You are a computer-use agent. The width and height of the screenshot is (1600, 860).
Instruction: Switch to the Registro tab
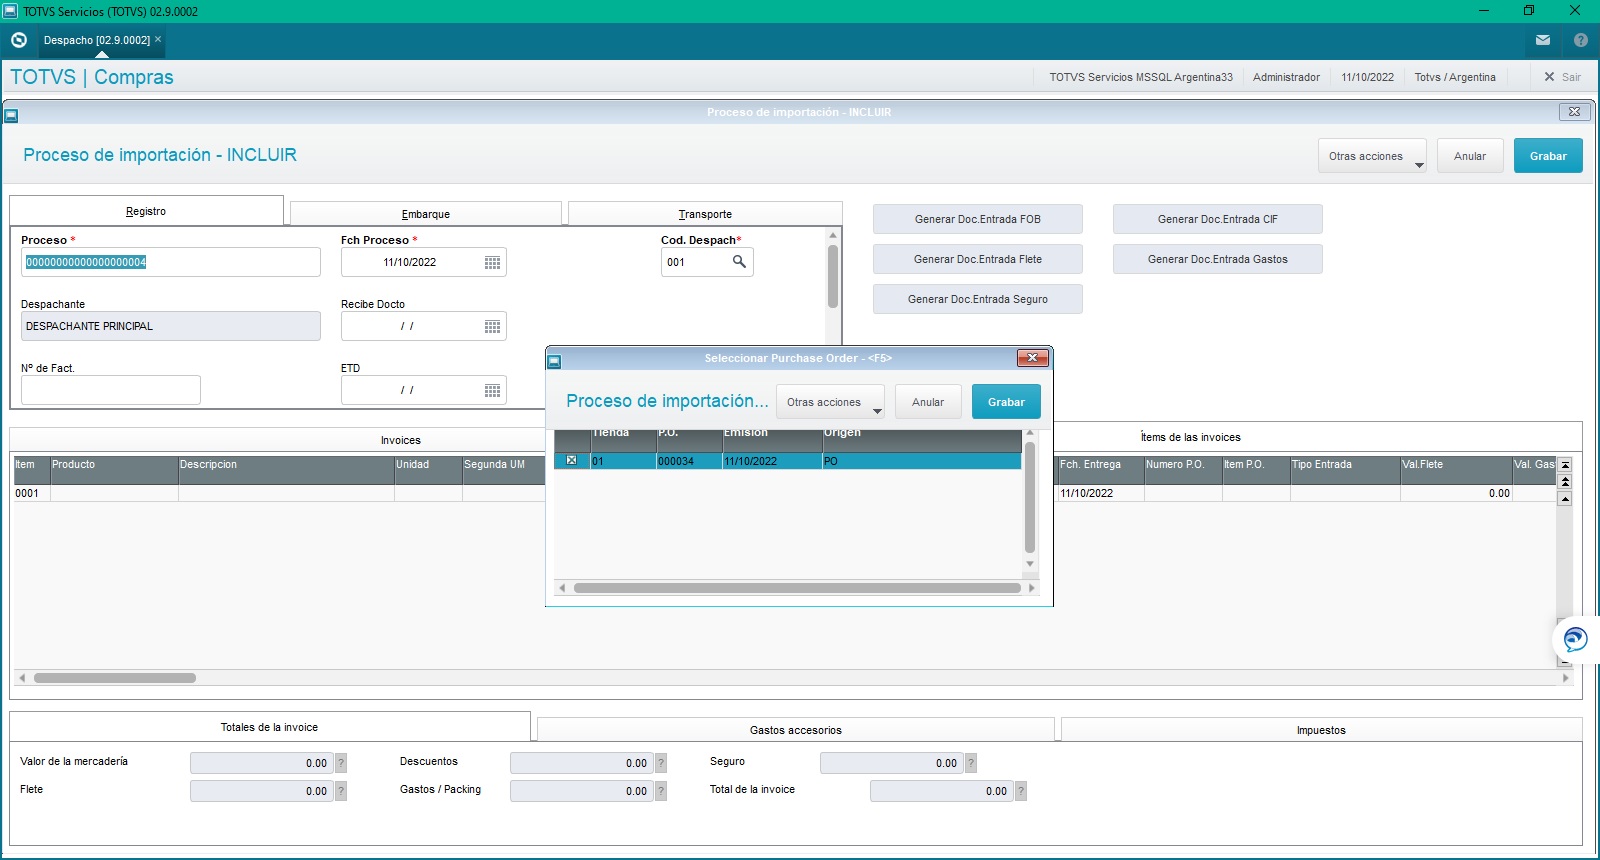point(146,211)
